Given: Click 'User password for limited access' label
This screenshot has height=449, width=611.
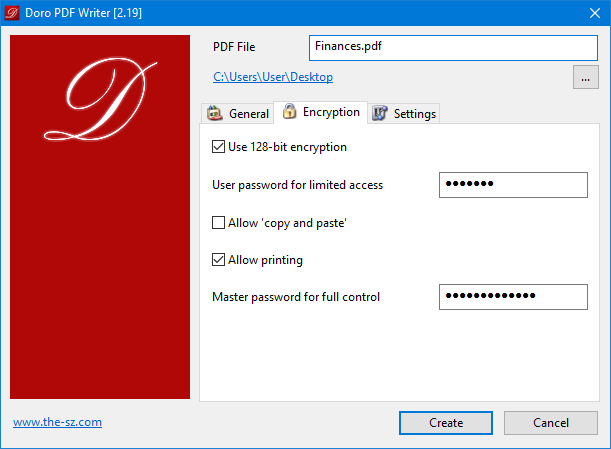Looking at the screenshot, I should point(297,185).
